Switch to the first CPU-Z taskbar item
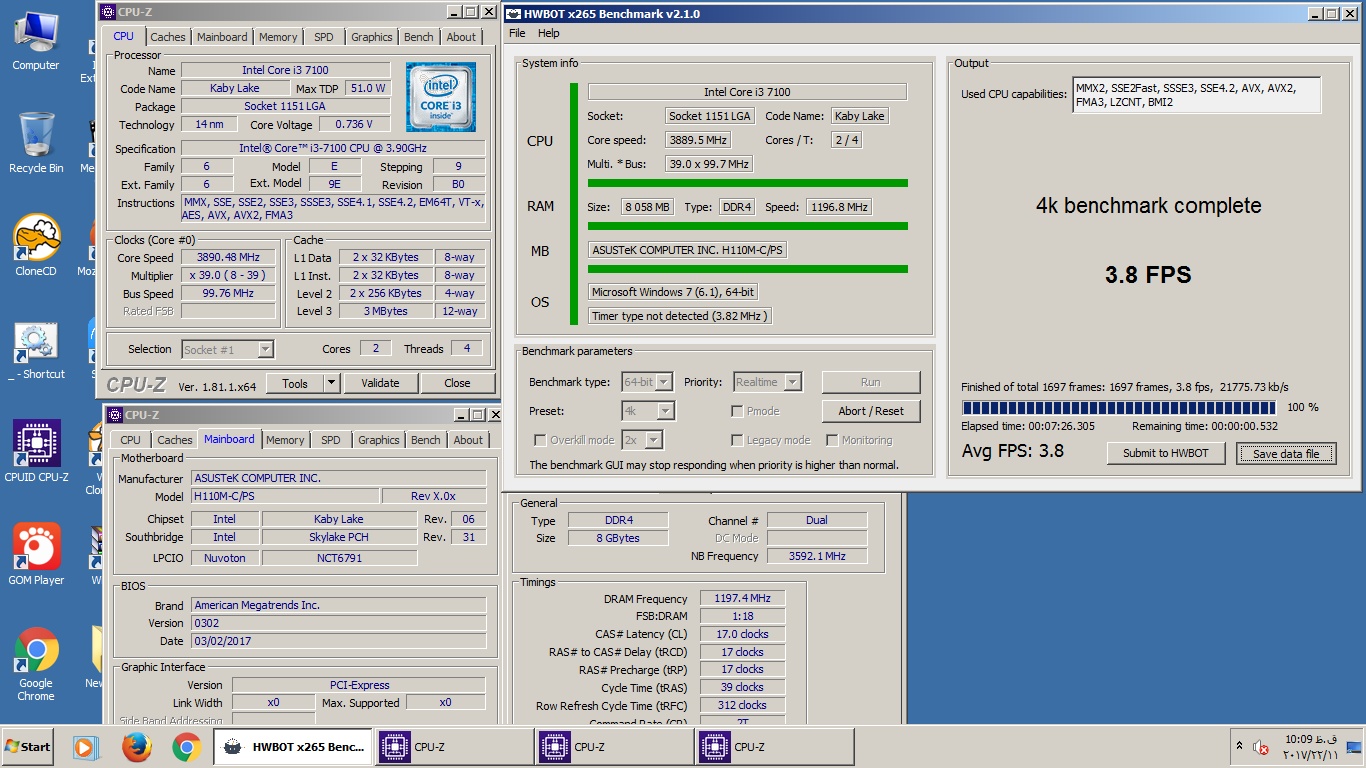The width and height of the screenshot is (1366, 768). (454, 747)
